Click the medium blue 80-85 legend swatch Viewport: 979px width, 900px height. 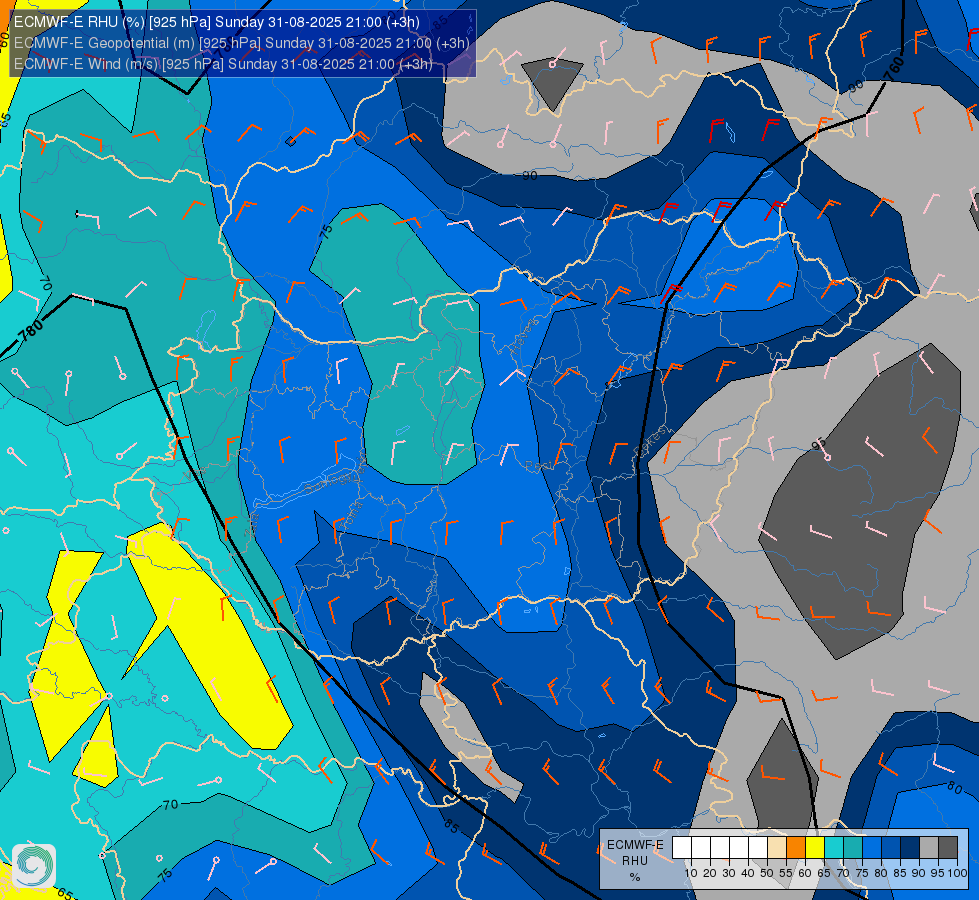pos(891,848)
